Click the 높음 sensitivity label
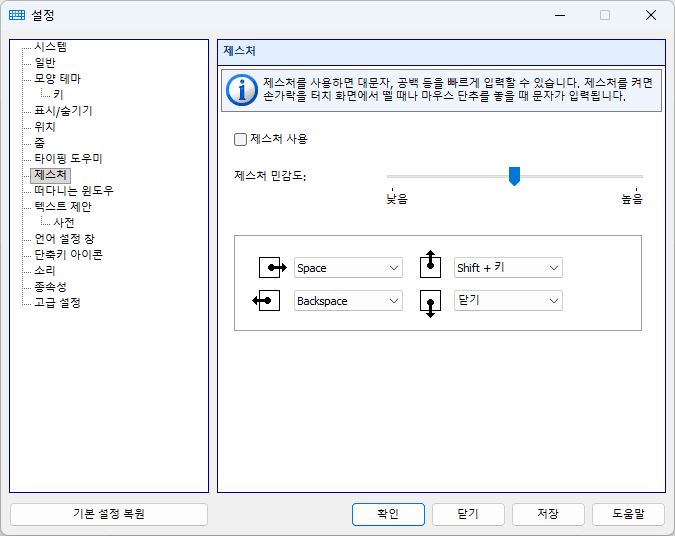Screen dimensions: 675x536 tap(632, 199)
